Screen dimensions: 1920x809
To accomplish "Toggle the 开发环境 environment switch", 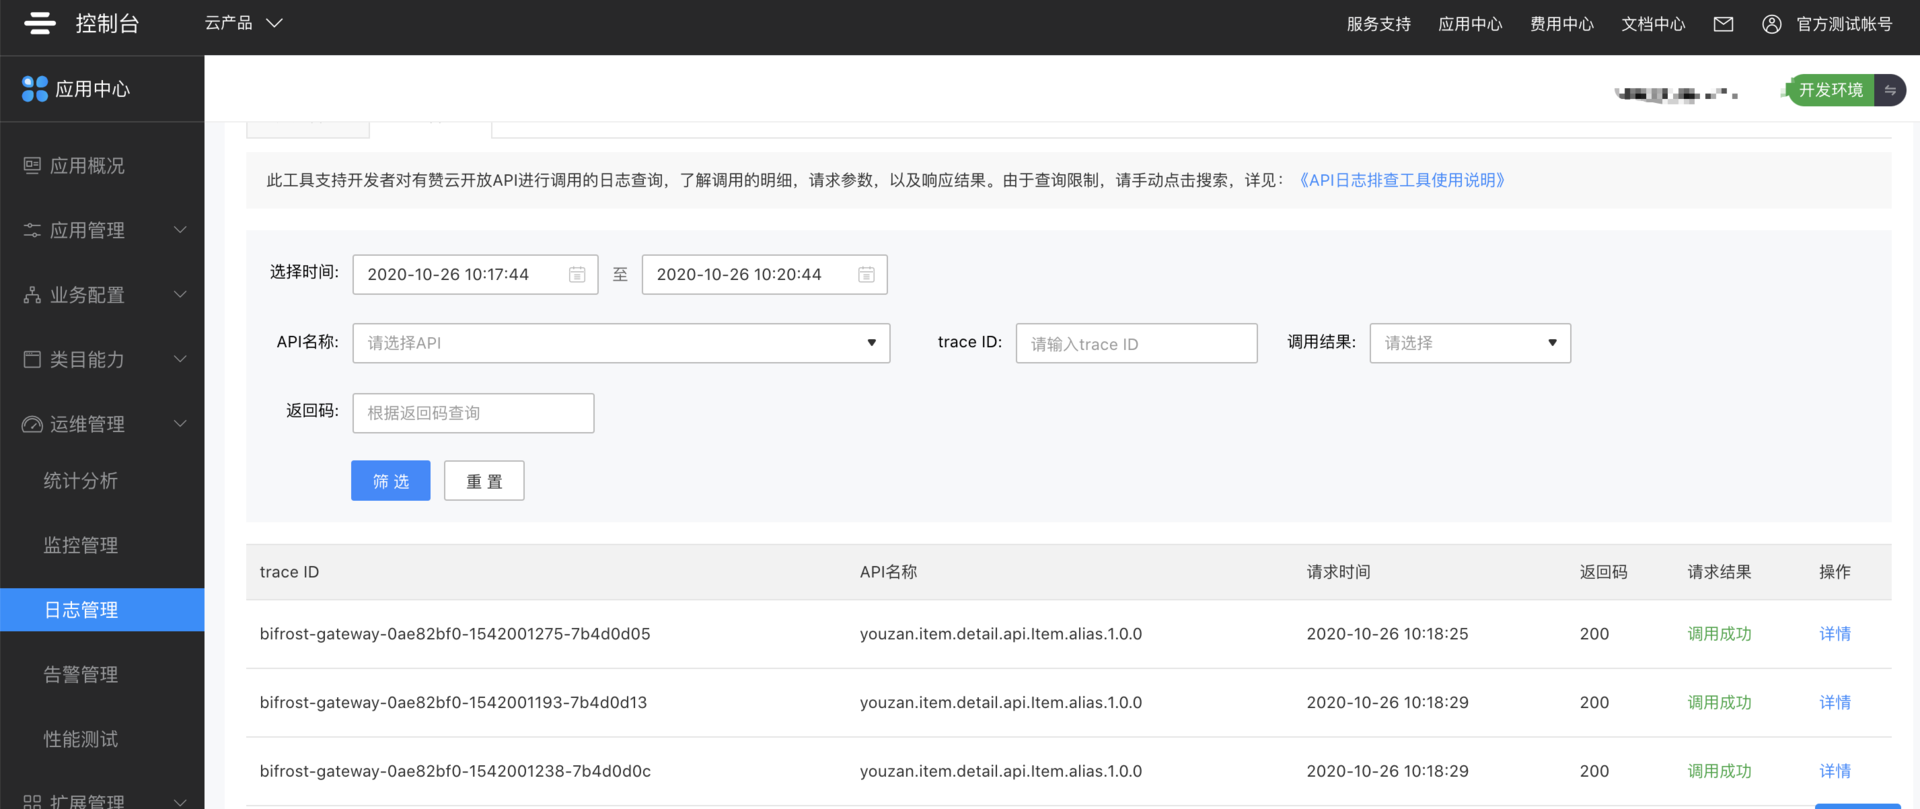I will [x=1846, y=90].
